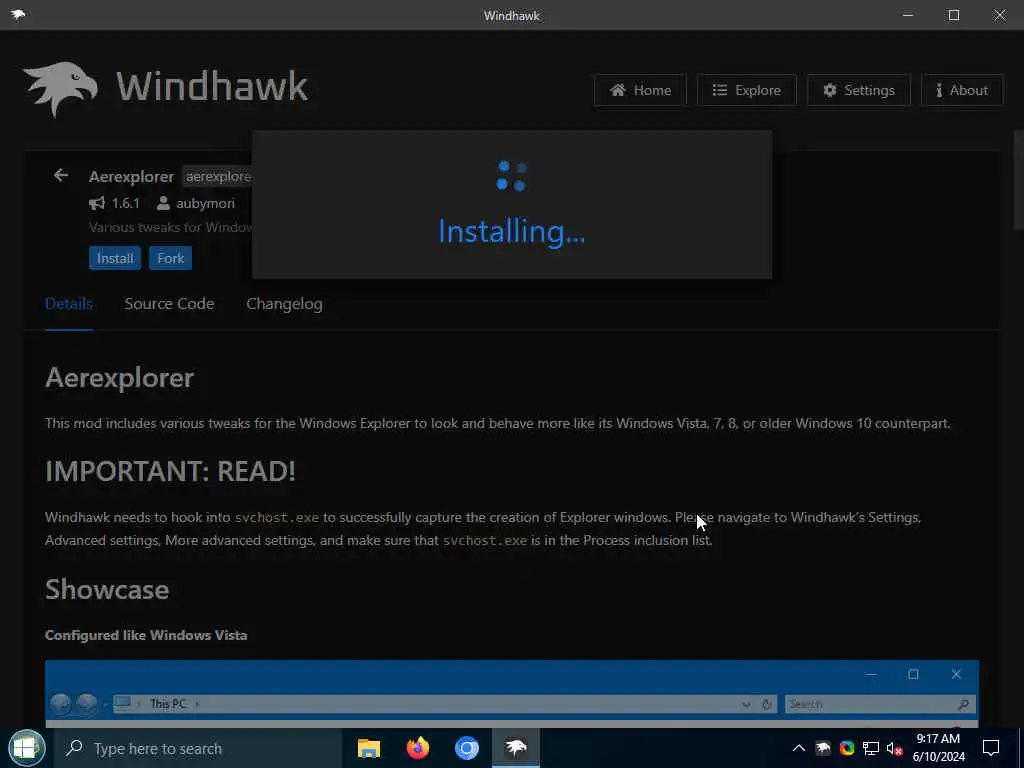Open the About page
This screenshot has height=768, width=1024.
[x=961, y=90]
